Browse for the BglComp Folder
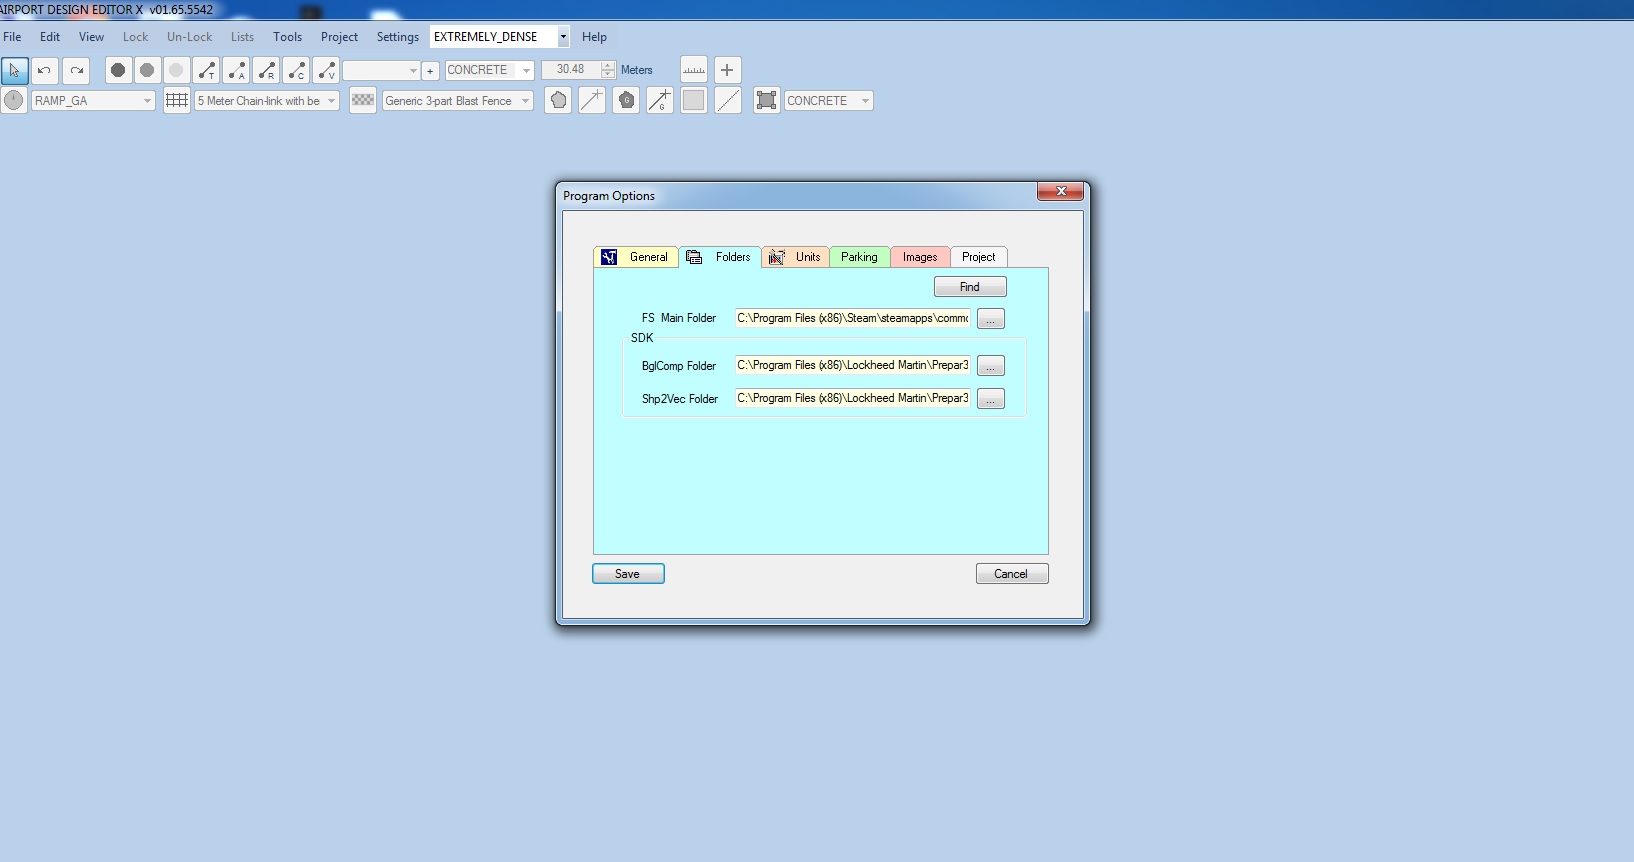This screenshot has width=1634, height=862. pyautogui.click(x=991, y=366)
